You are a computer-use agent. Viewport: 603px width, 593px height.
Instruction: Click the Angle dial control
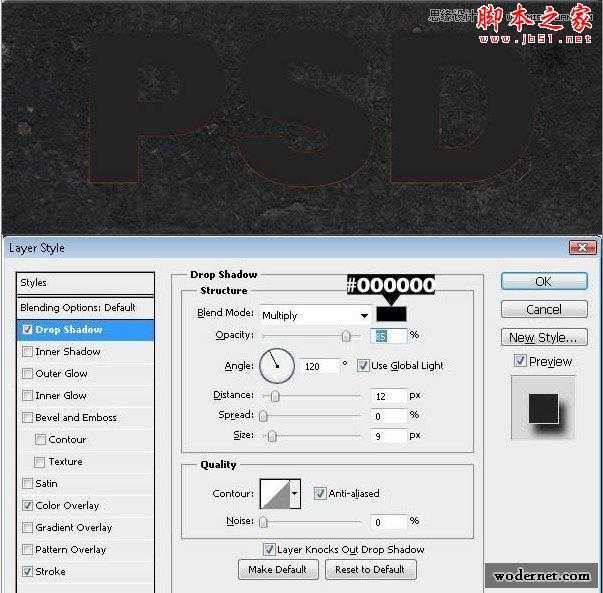point(277,366)
